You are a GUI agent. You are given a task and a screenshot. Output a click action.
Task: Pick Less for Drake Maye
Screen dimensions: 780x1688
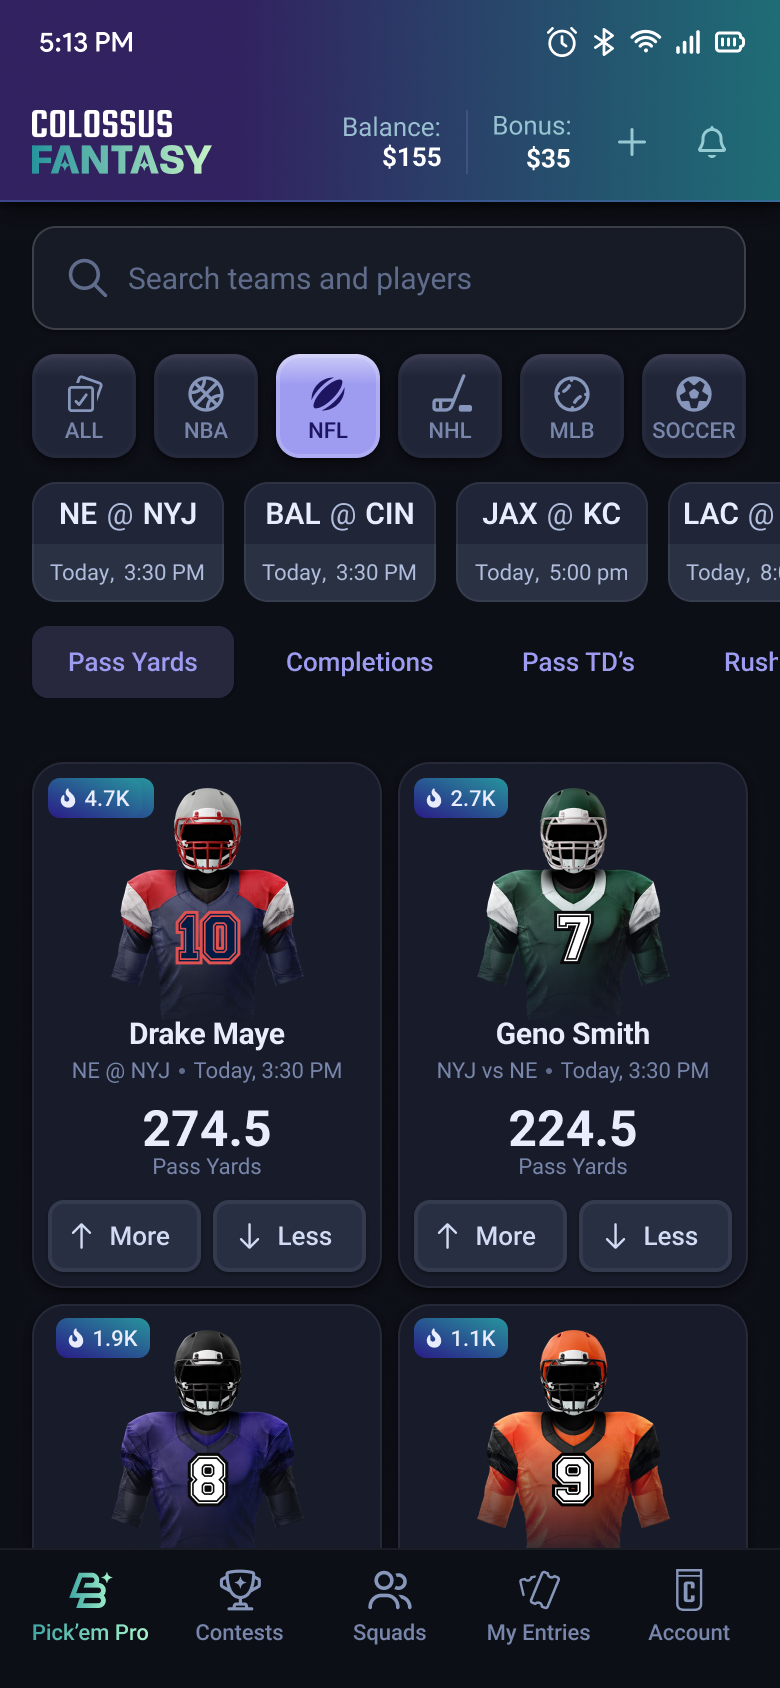290,1236
